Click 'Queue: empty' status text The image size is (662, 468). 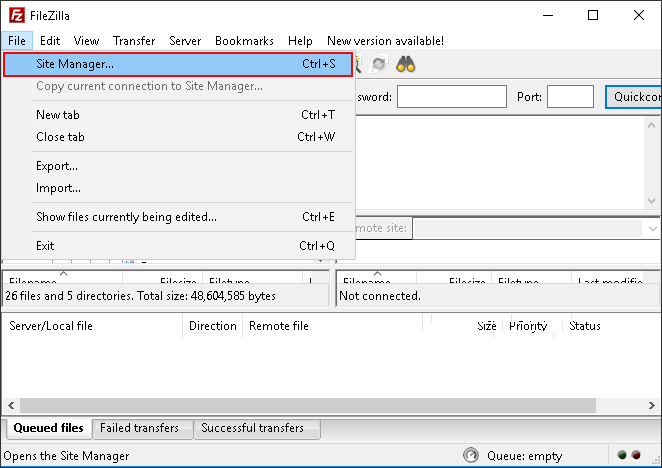(524, 456)
